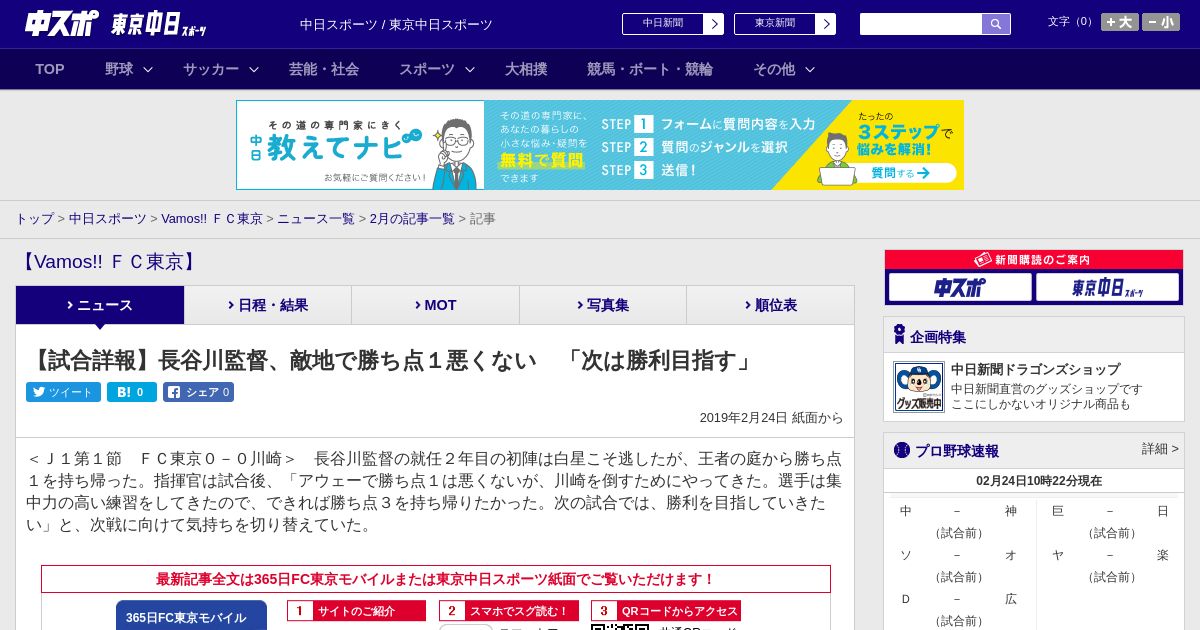Screen dimensions: 1200x630
Task: Select the ニュース tab
Action: (100, 305)
